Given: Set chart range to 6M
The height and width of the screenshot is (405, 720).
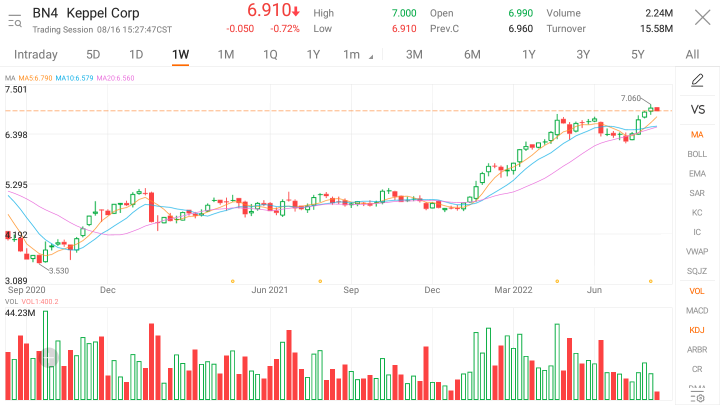Looking at the screenshot, I should pos(472,55).
